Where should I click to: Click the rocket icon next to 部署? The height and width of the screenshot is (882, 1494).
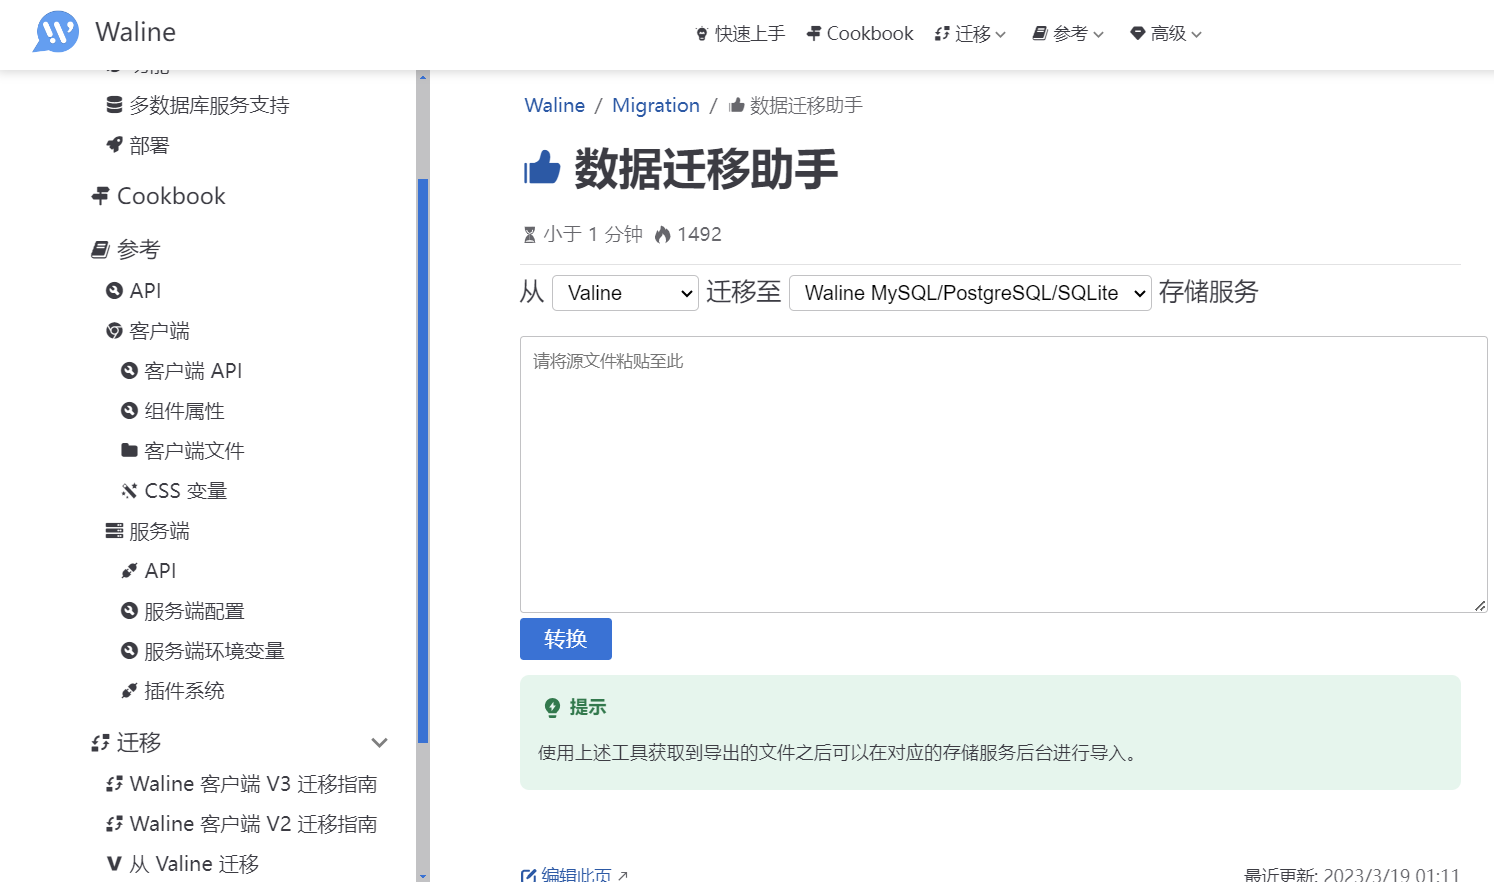[x=115, y=145]
